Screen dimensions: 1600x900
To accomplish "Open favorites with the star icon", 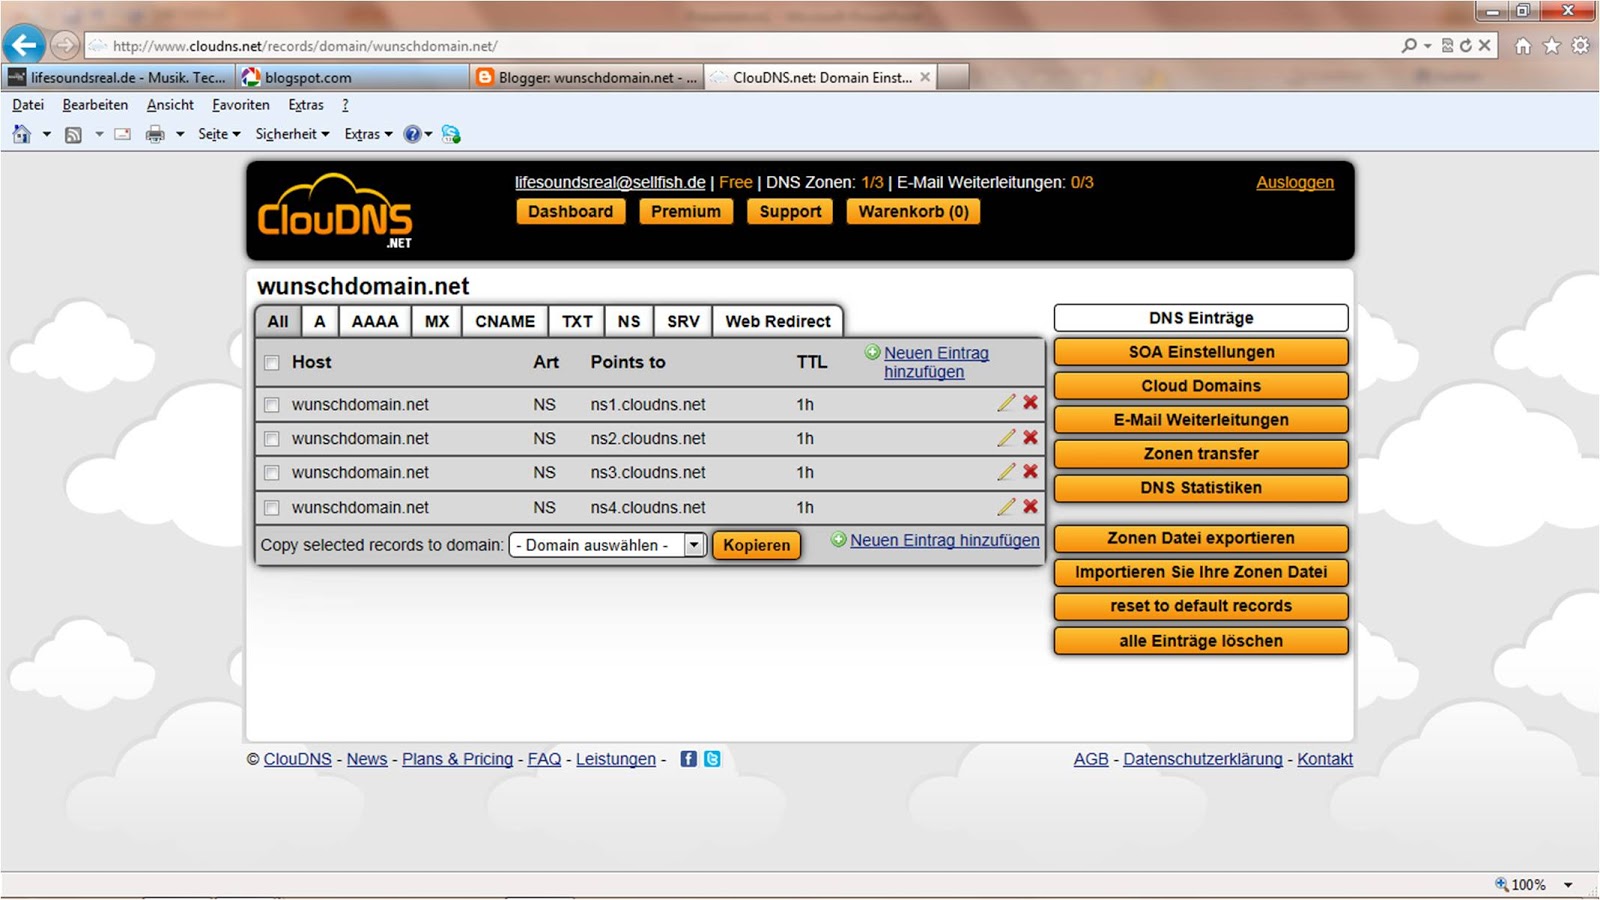I will coord(1552,45).
